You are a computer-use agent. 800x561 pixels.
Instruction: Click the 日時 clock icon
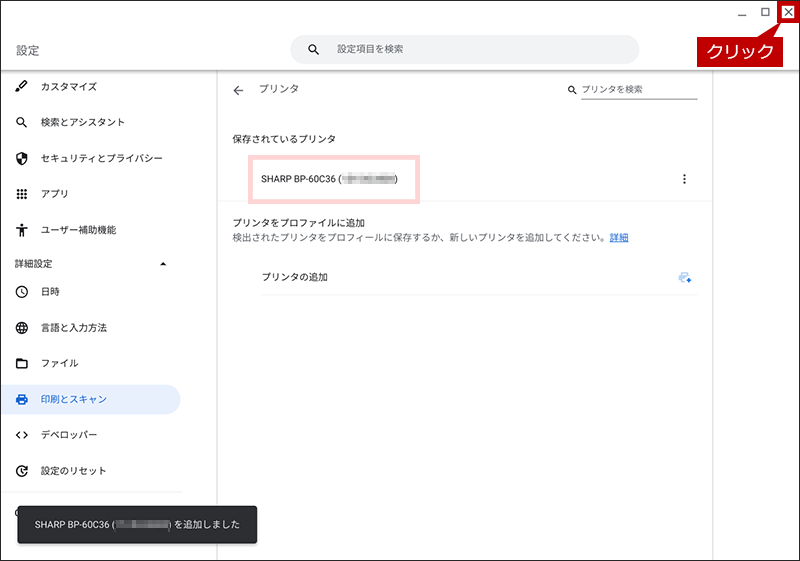point(21,292)
